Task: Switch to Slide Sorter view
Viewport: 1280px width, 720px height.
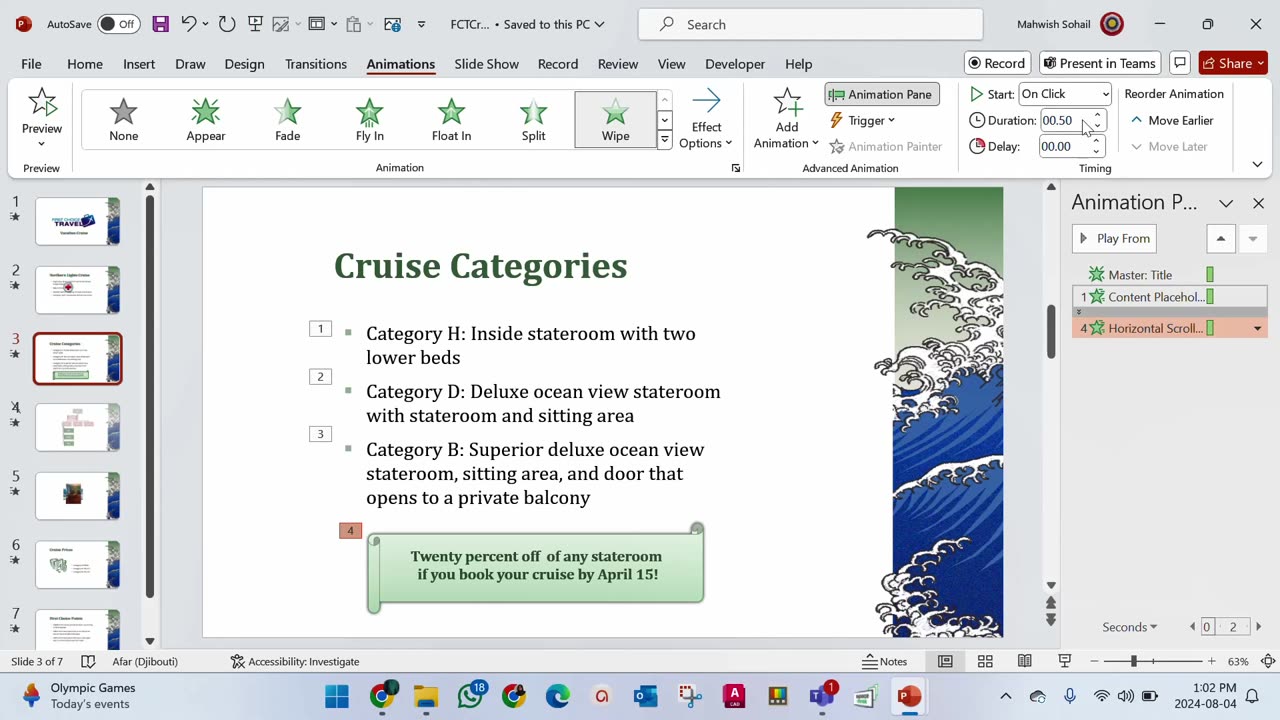Action: 985,661
